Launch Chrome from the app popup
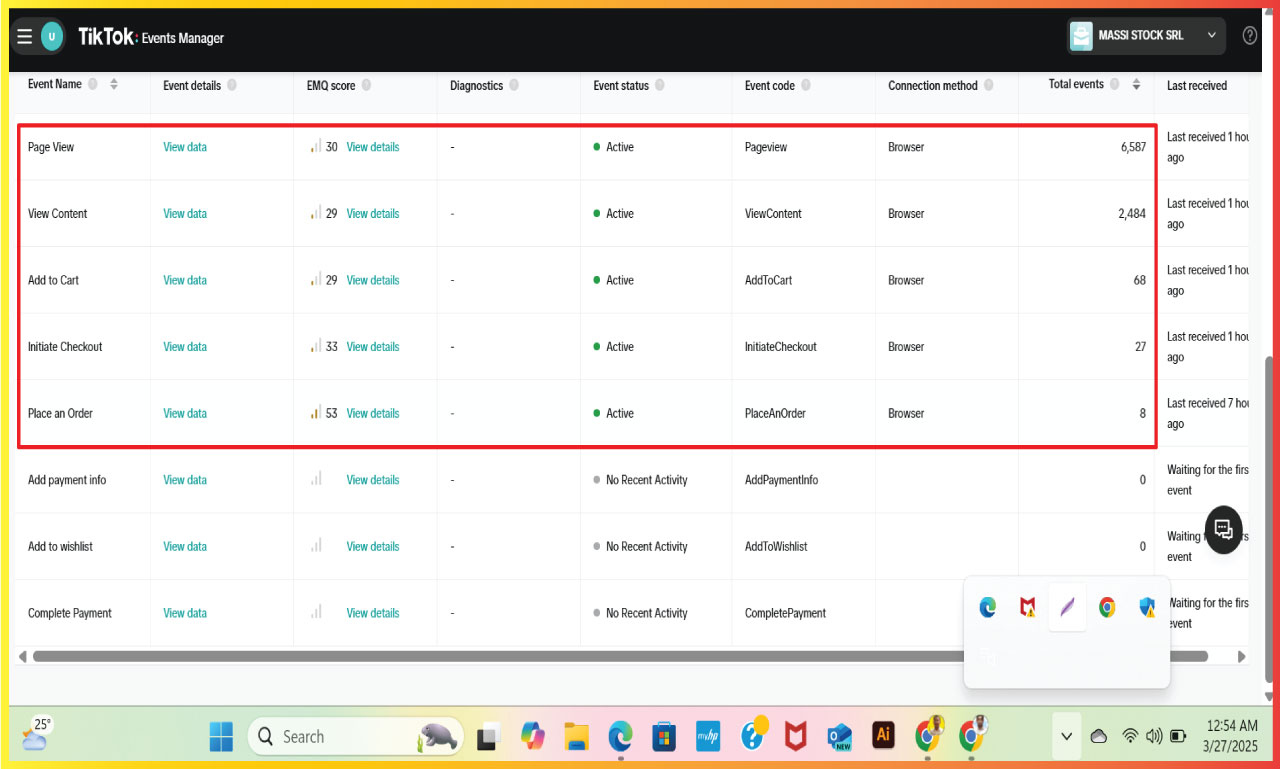This screenshot has height=769, width=1280. 1107,606
